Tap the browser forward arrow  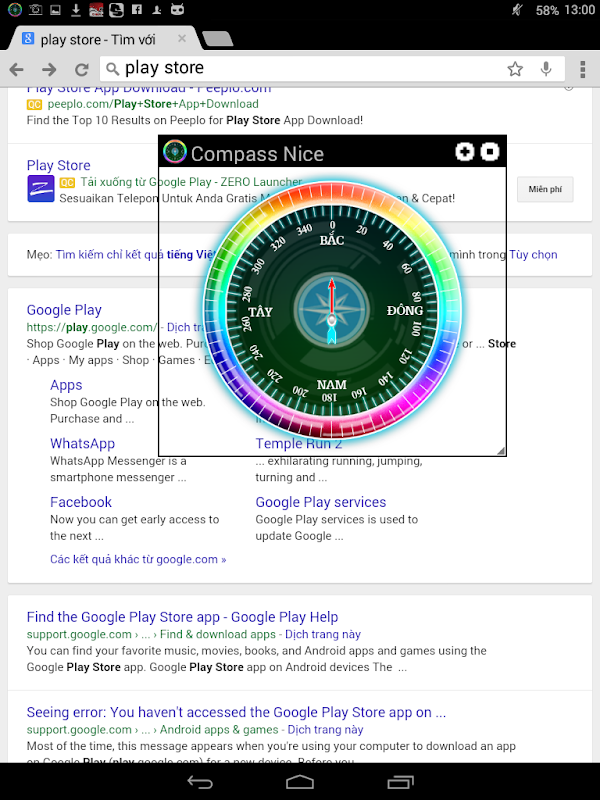click(49, 69)
